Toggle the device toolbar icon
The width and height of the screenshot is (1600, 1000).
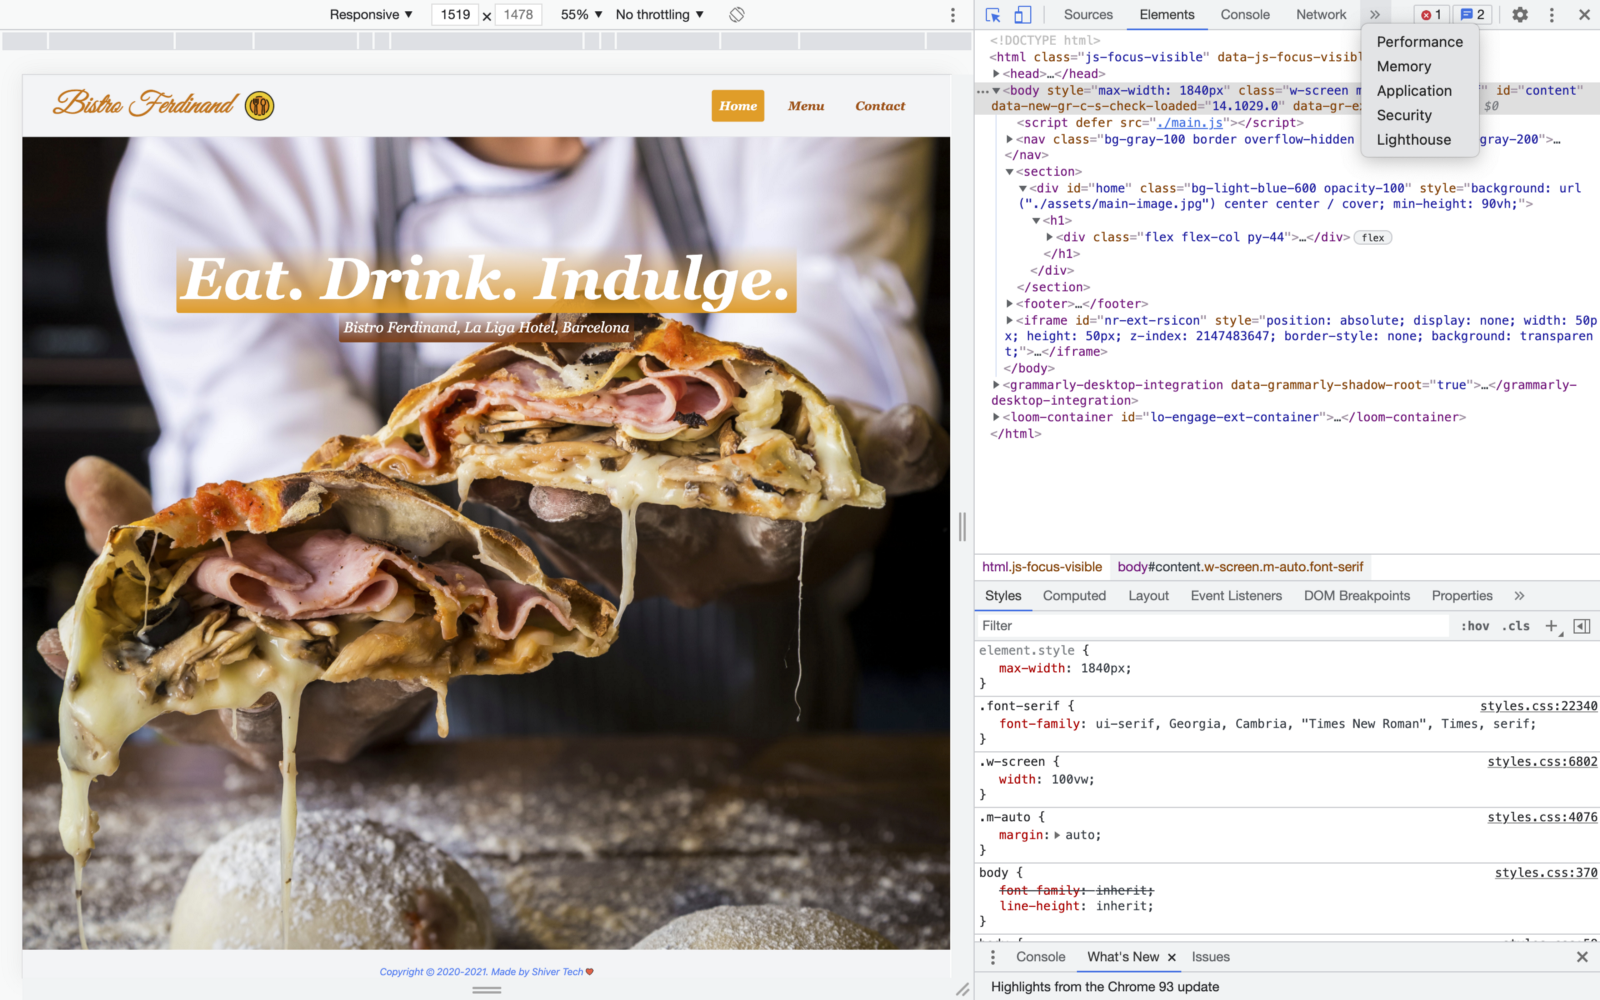tap(1022, 15)
